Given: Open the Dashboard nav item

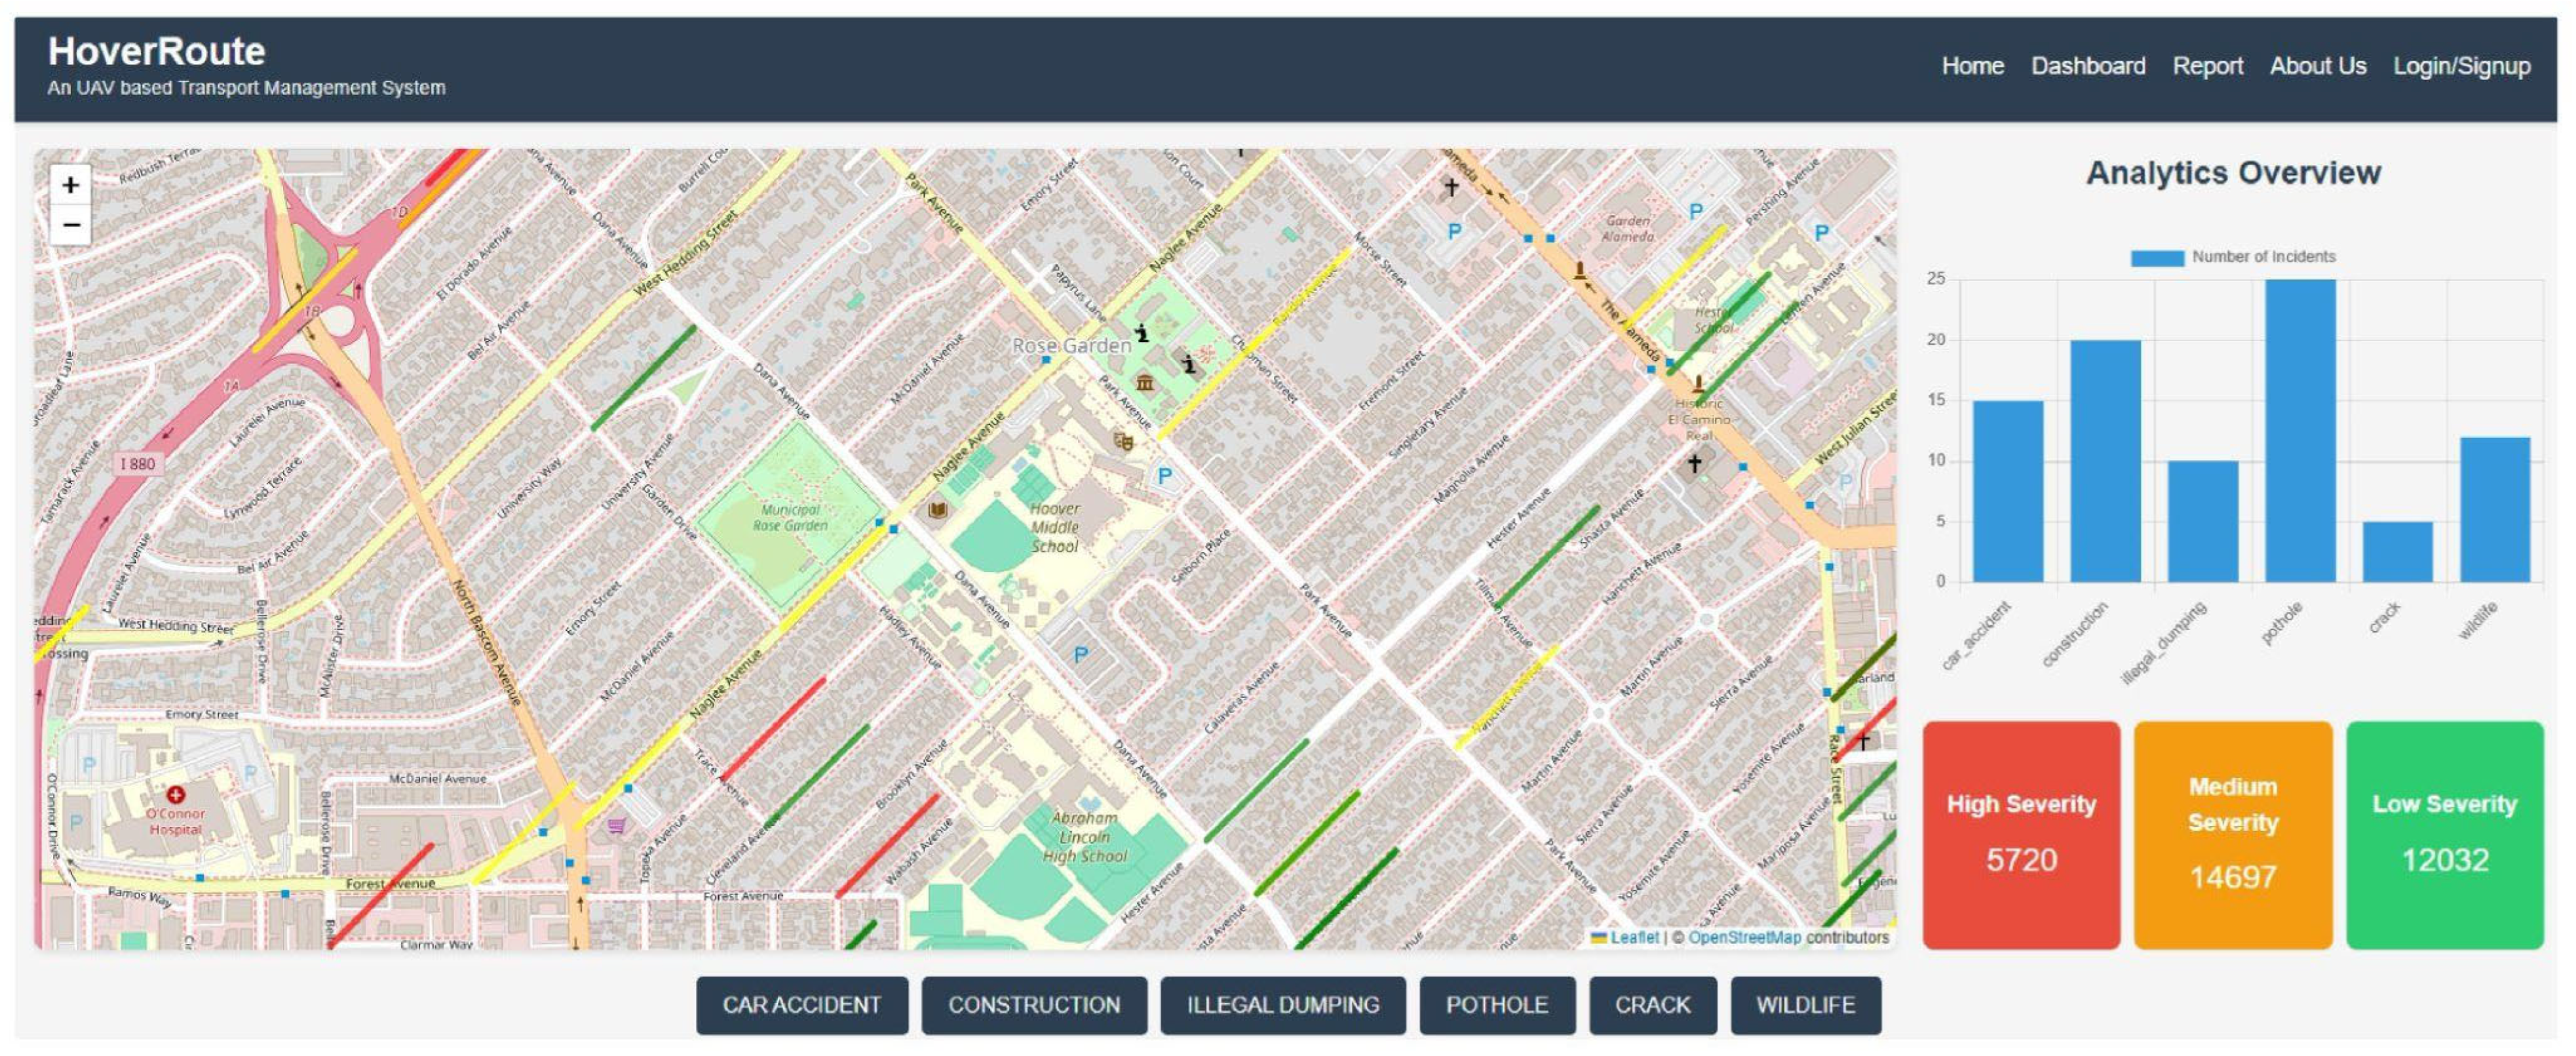Looking at the screenshot, I should coord(2087,66).
